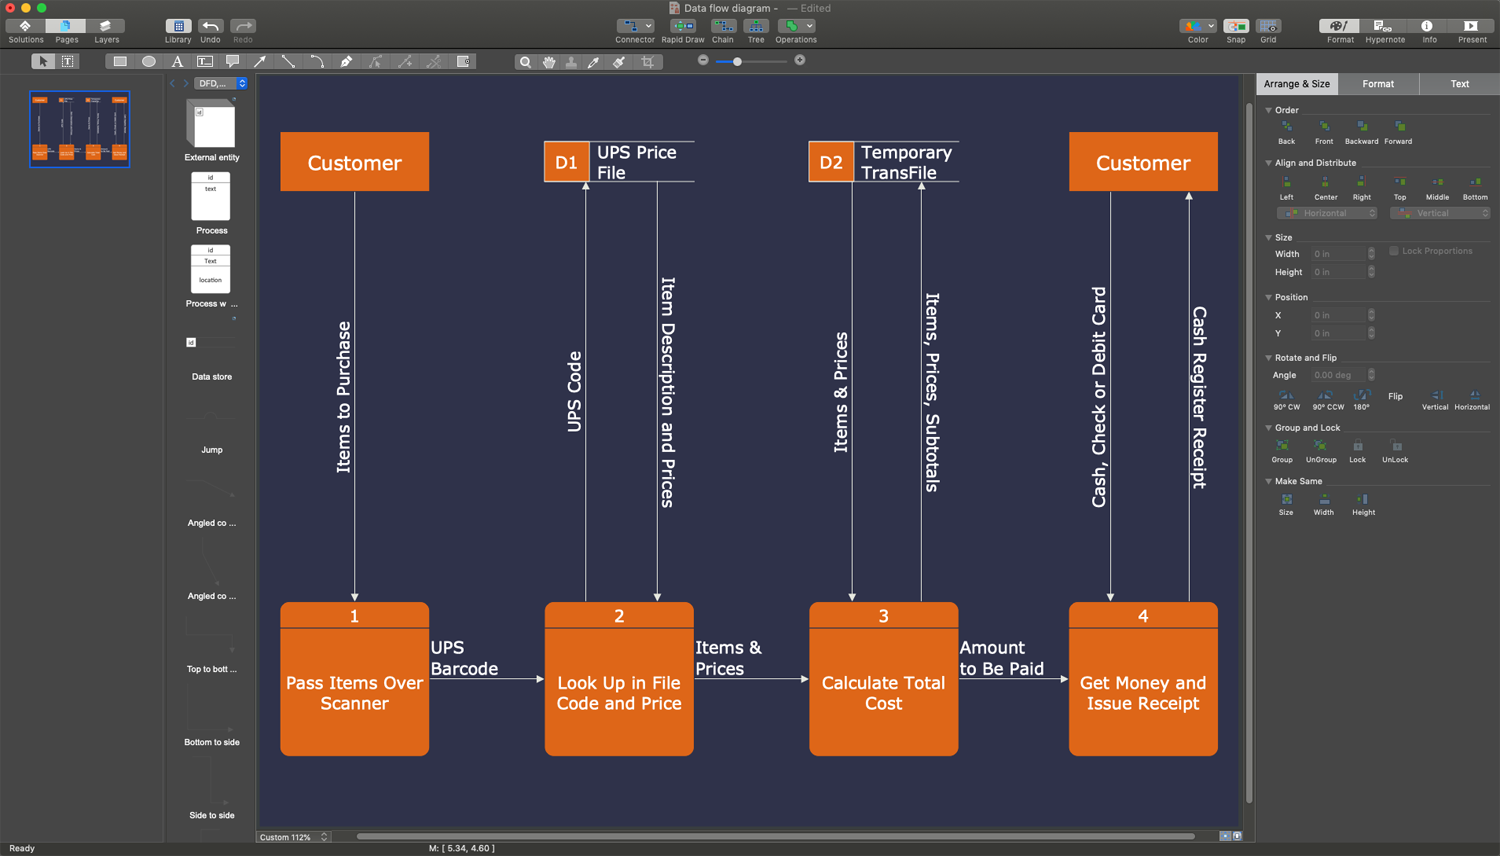Open the Solutions panel
Screen dimensions: 1500x856
click(25, 30)
